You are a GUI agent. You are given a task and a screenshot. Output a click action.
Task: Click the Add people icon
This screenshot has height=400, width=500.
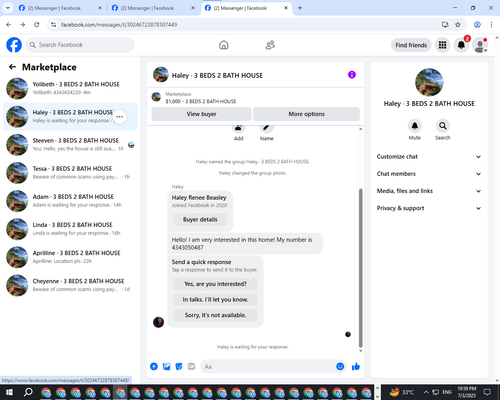(239, 128)
